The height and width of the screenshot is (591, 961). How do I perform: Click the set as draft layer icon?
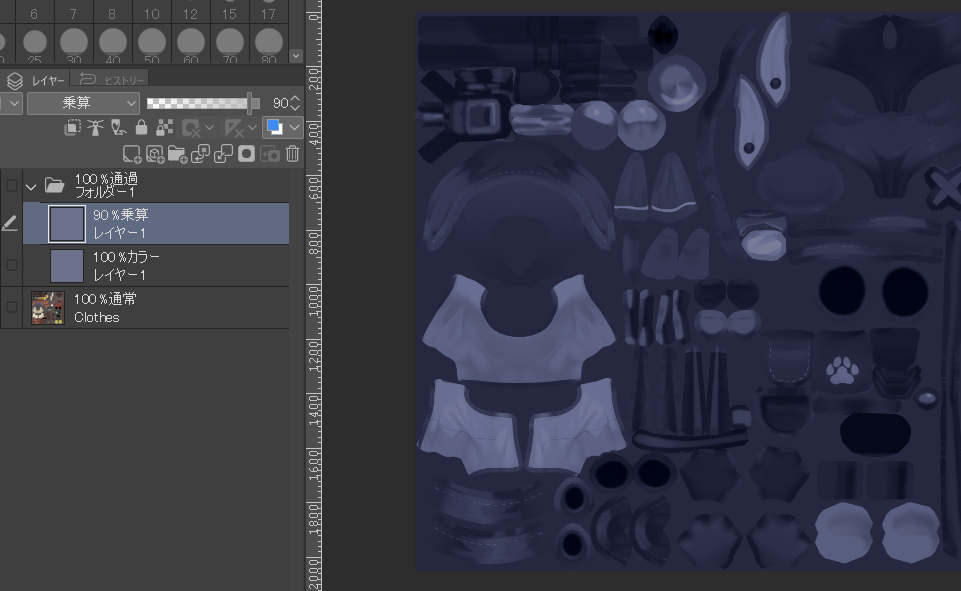(118, 128)
